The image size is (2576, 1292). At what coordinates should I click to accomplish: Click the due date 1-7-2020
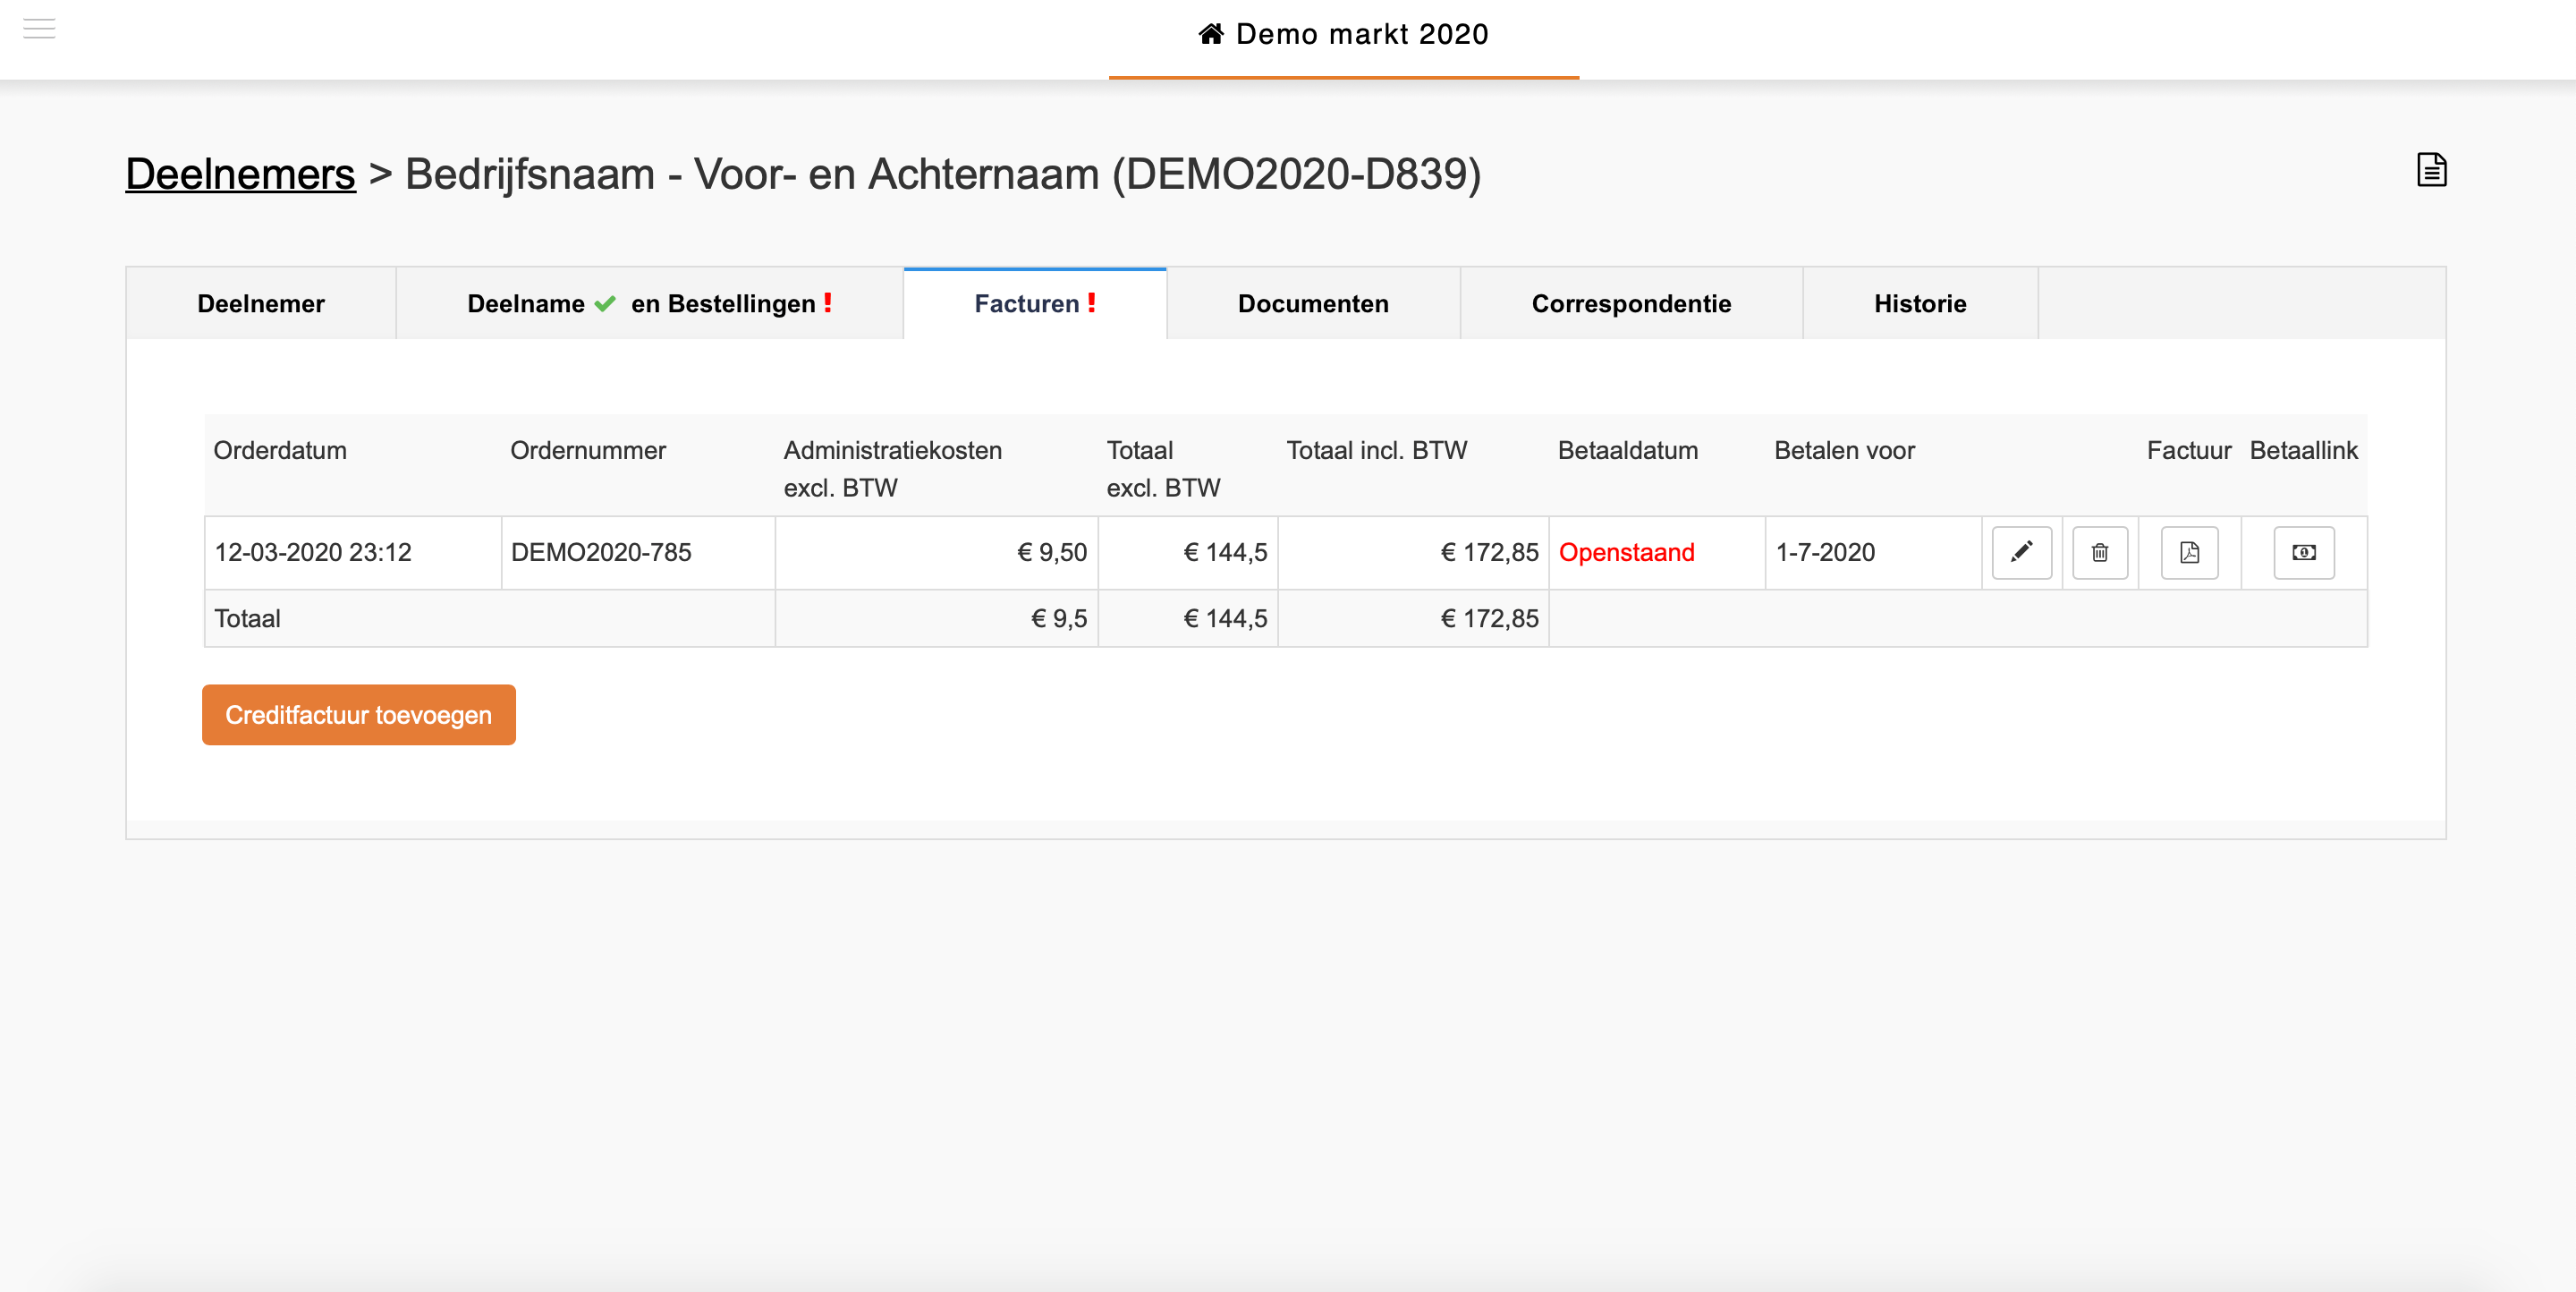1825,552
